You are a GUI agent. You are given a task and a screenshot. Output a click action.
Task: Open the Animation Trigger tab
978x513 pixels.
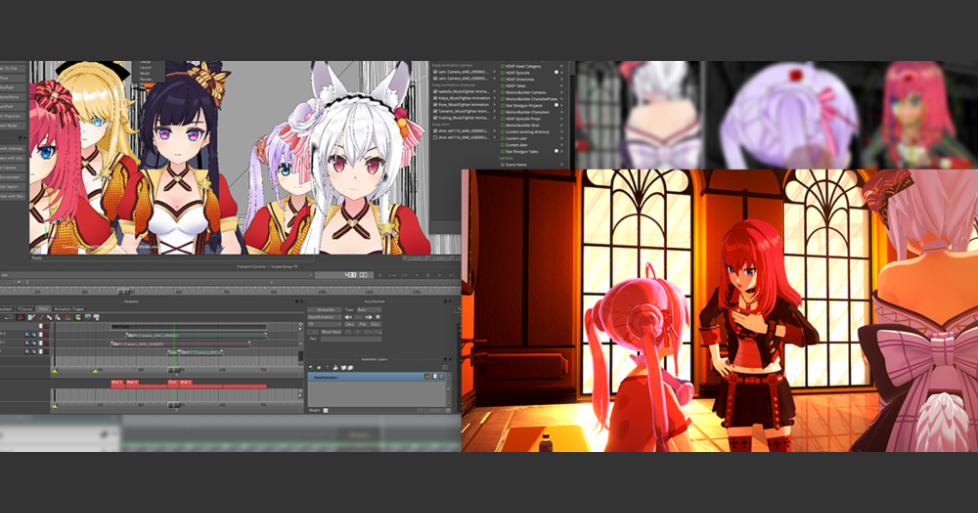(69, 309)
